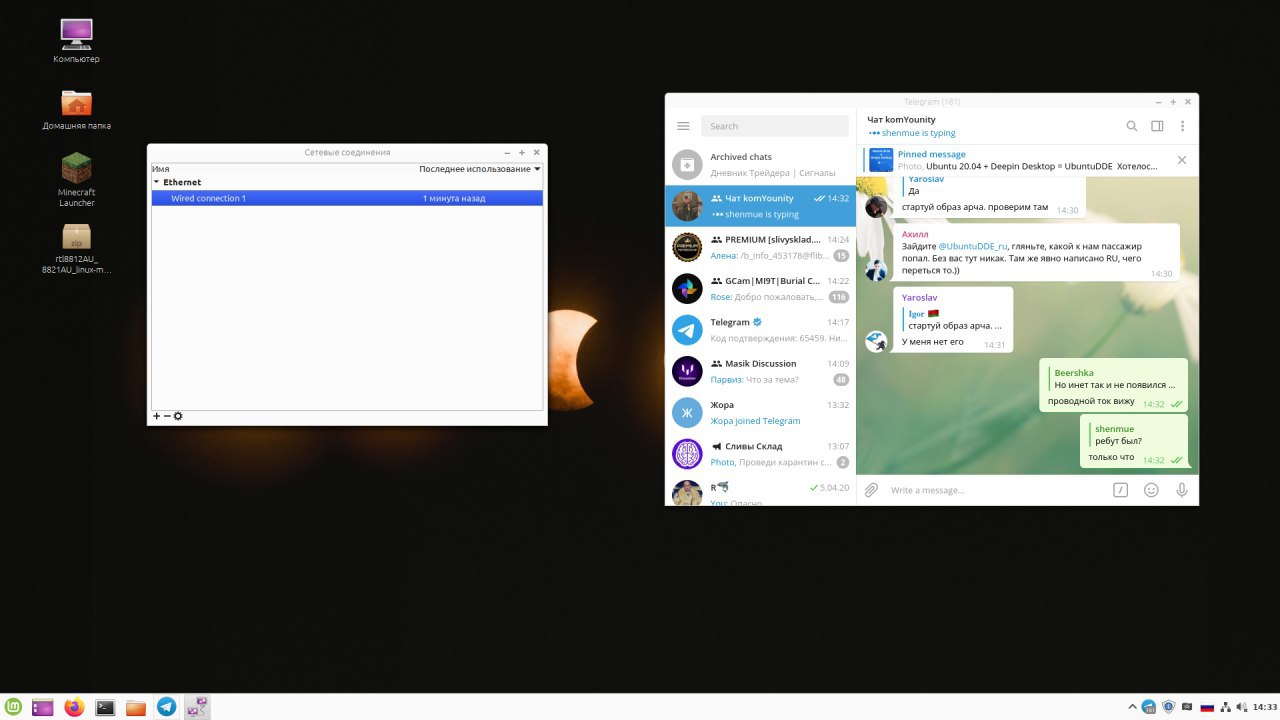Open the bot commands slash icon
1280x720 pixels.
(x=1121, y=490)
